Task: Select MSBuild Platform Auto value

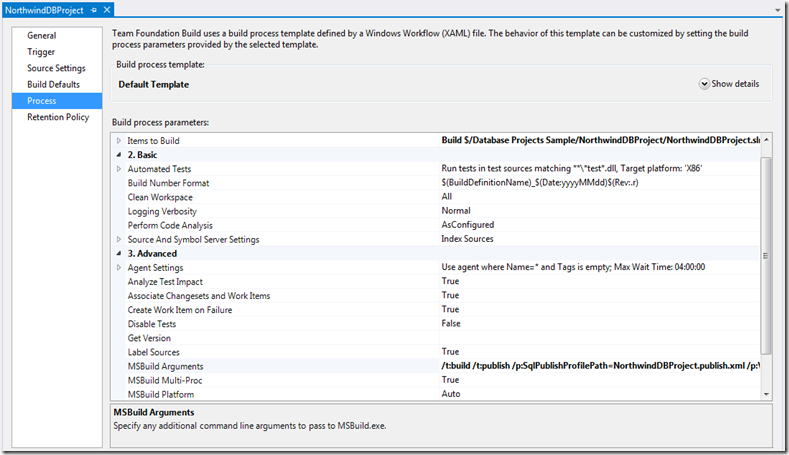Action: pyautogui.click(x=451, y=394)
